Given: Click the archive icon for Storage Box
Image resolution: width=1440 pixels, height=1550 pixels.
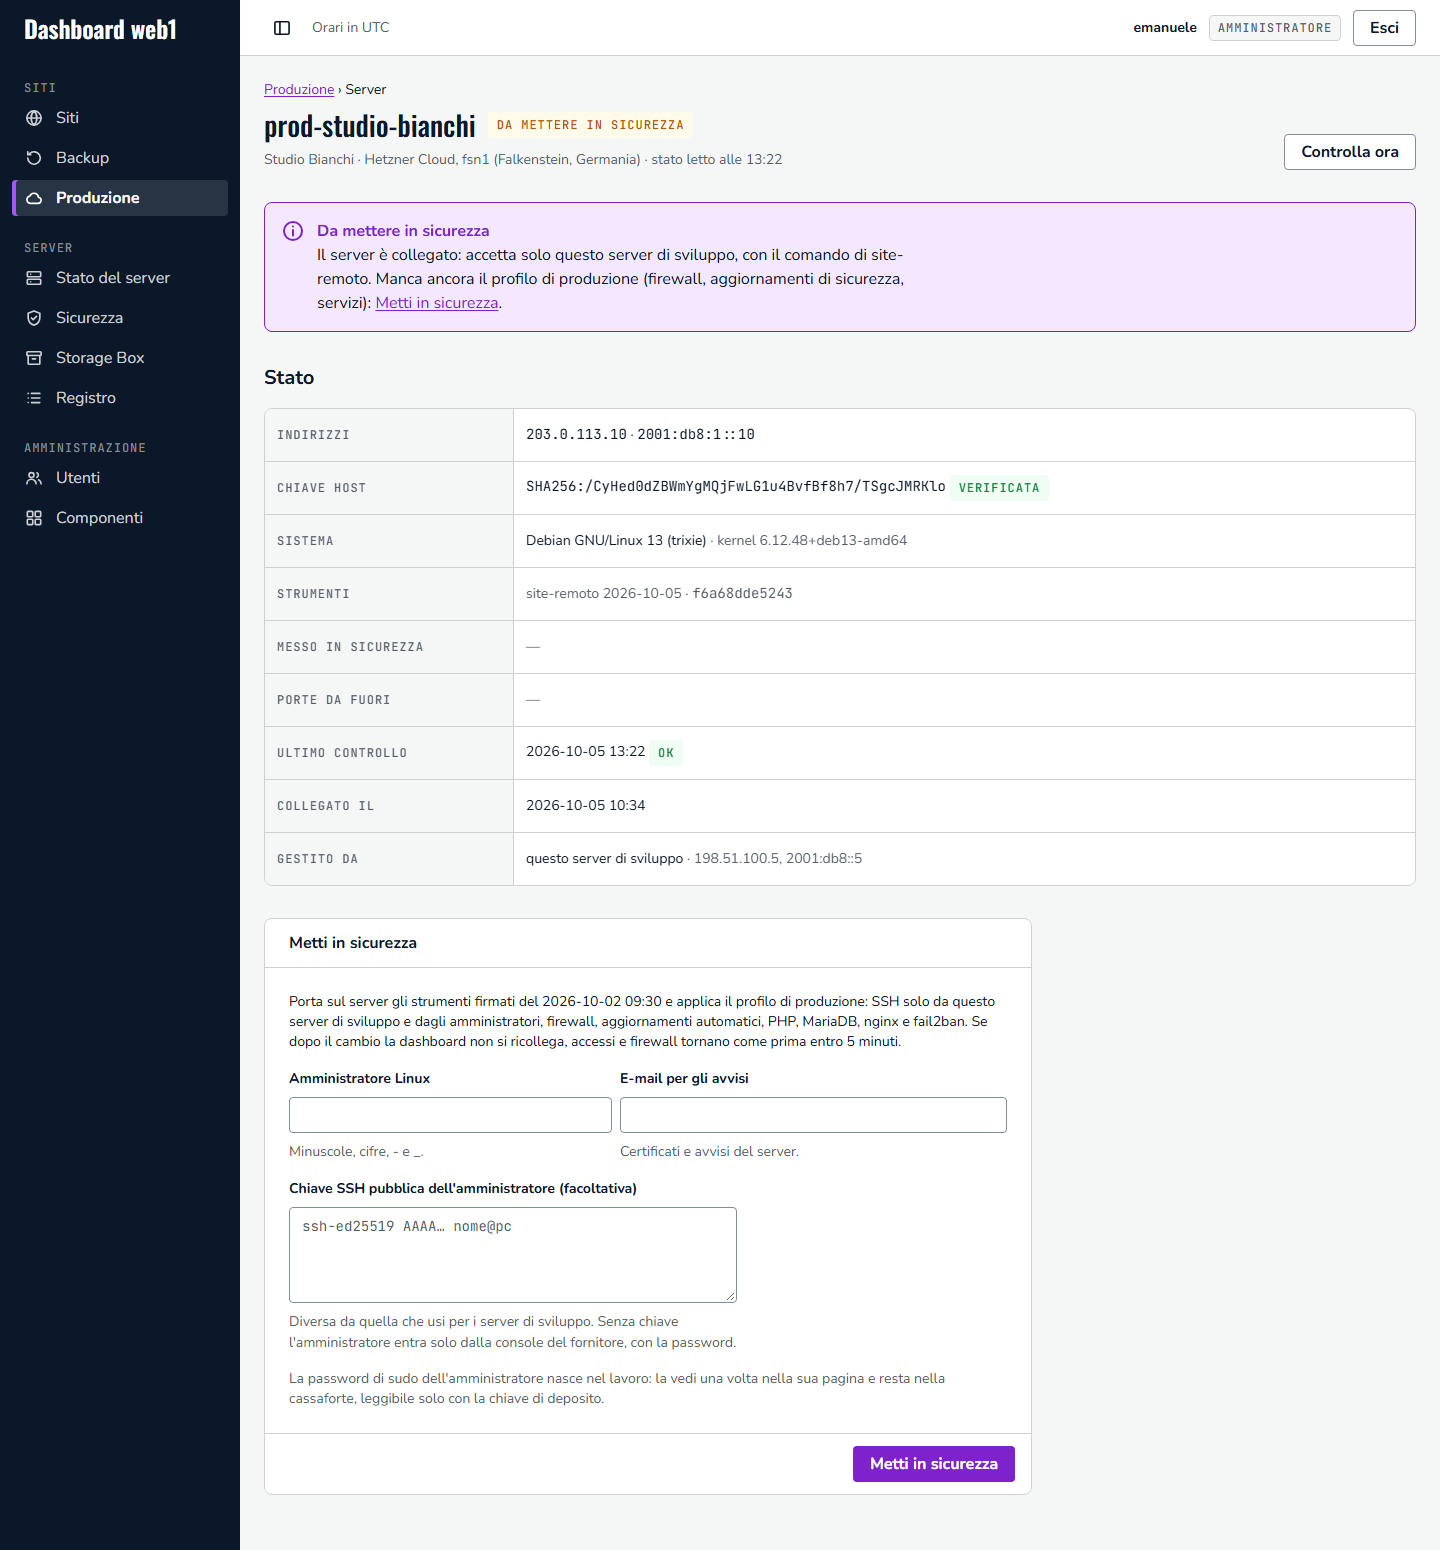Looking at the screenshot, I should click(x=34, y=358).
